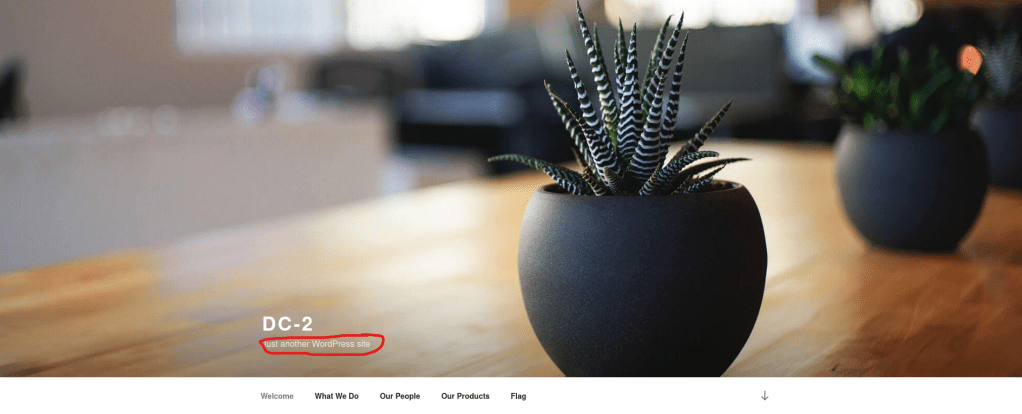Click the red oval annotation outline
The width and height of the screenshot is (1022, 414).
point(321,344)
